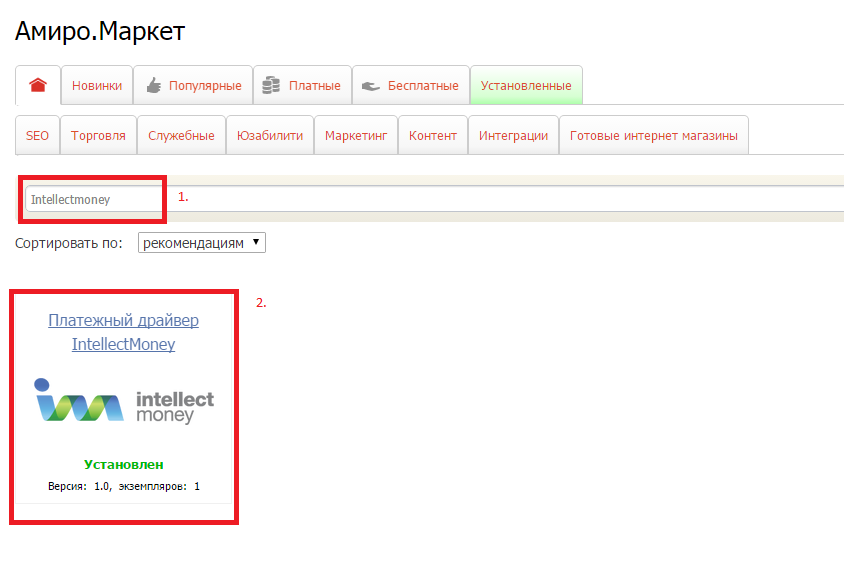The image size is (844, 561).
Task: Go to the Юзабилити category
Action: pos(270,136)
